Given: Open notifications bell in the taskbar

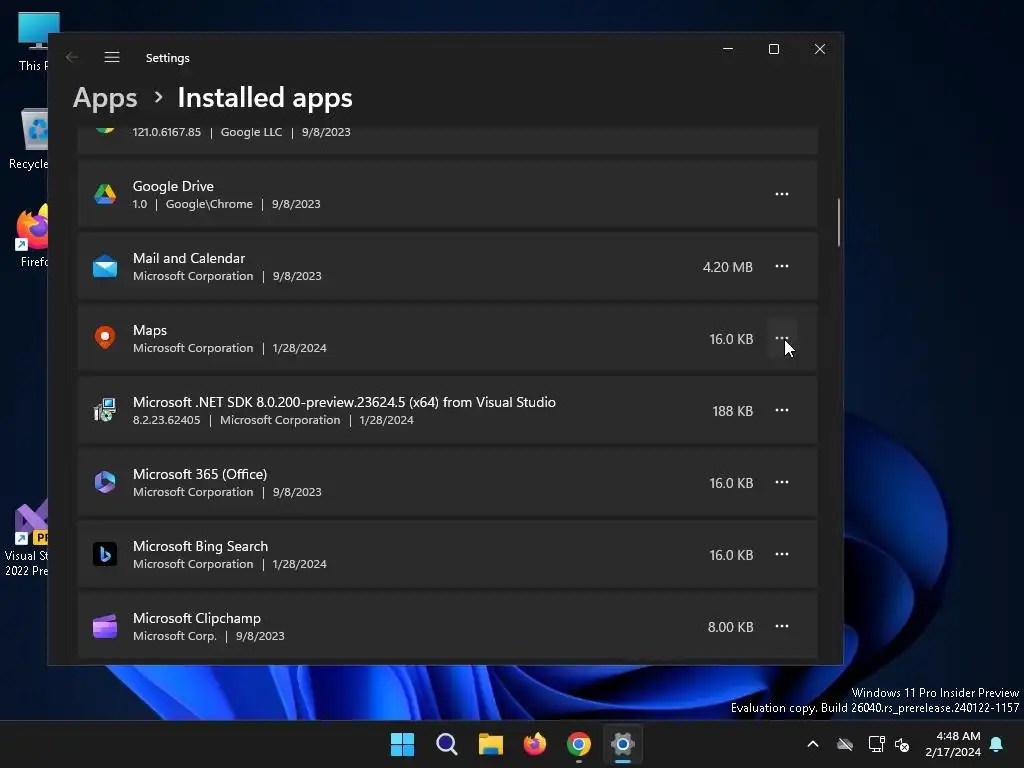Looking at the screenshot, I should pyautogui.click(x=997, y=744).
